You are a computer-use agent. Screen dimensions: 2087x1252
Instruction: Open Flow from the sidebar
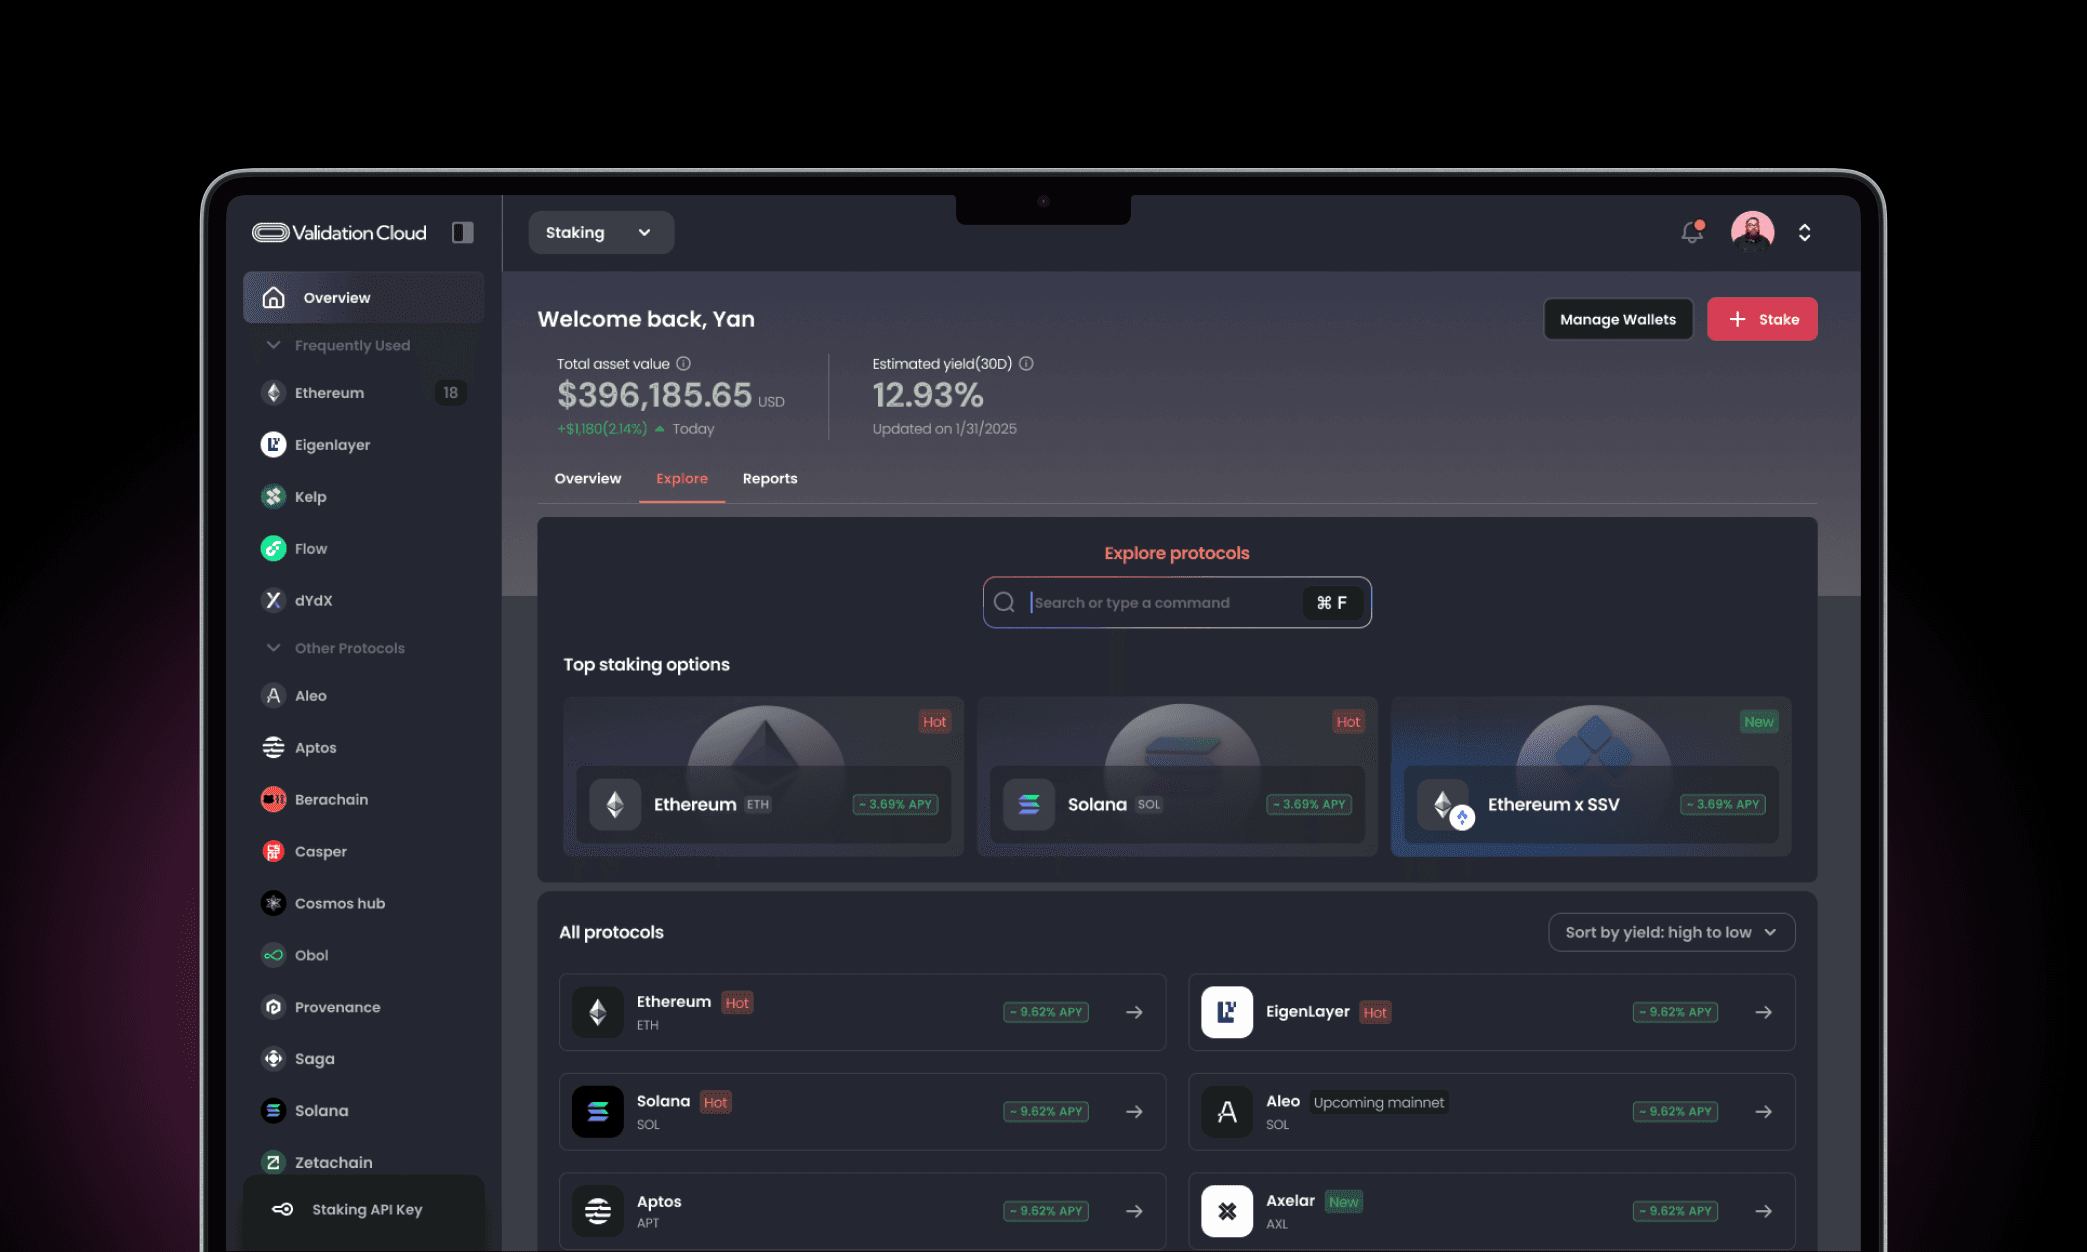(311, 549)
